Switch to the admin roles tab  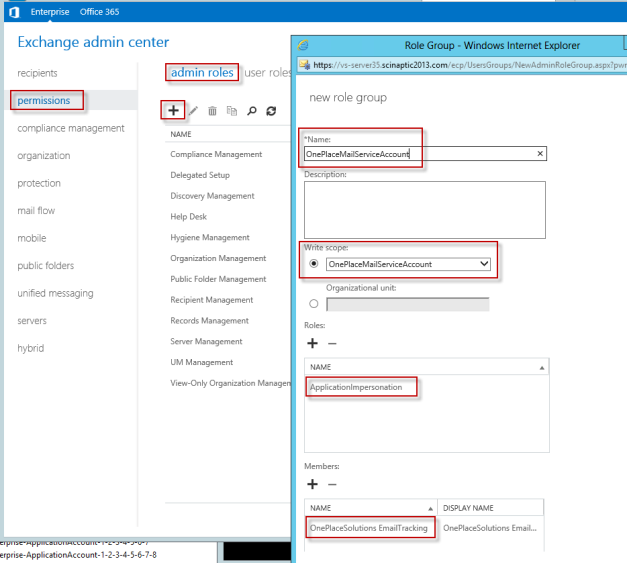click(x=202, y=72)
